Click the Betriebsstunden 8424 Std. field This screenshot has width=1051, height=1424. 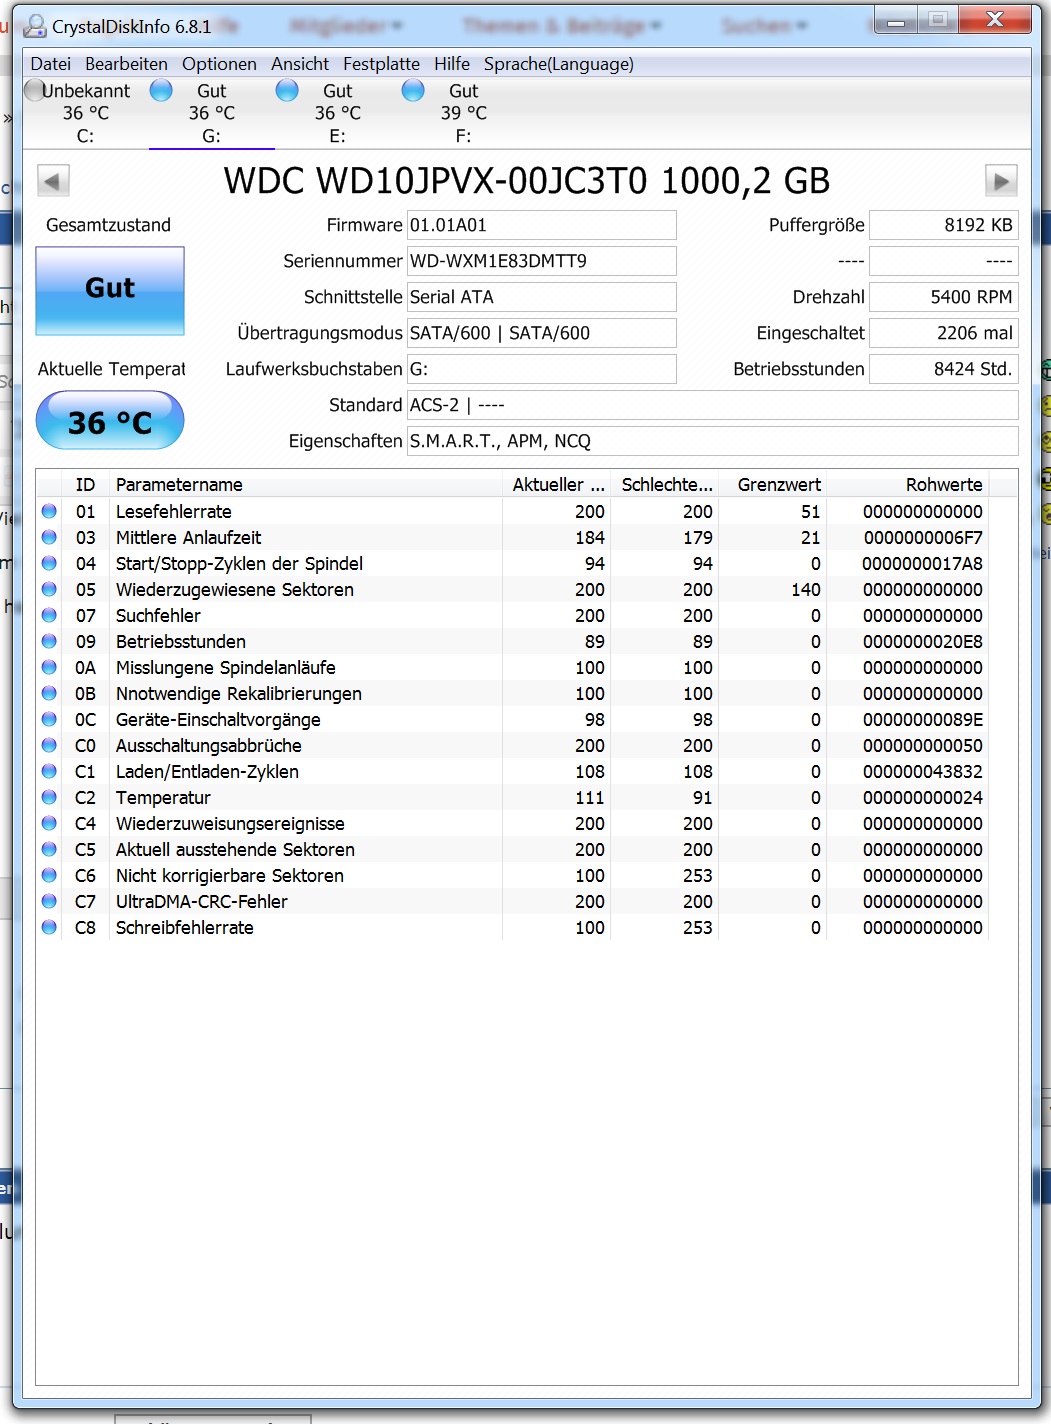[x=944, y=369]
